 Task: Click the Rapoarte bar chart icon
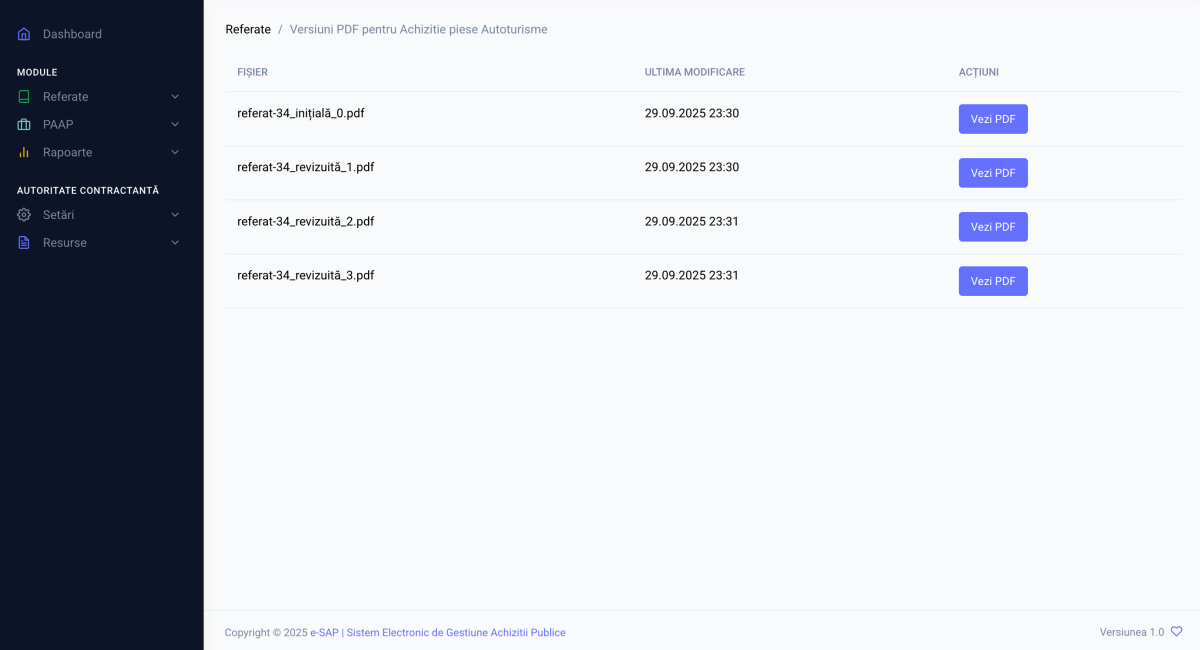(24, 153)
